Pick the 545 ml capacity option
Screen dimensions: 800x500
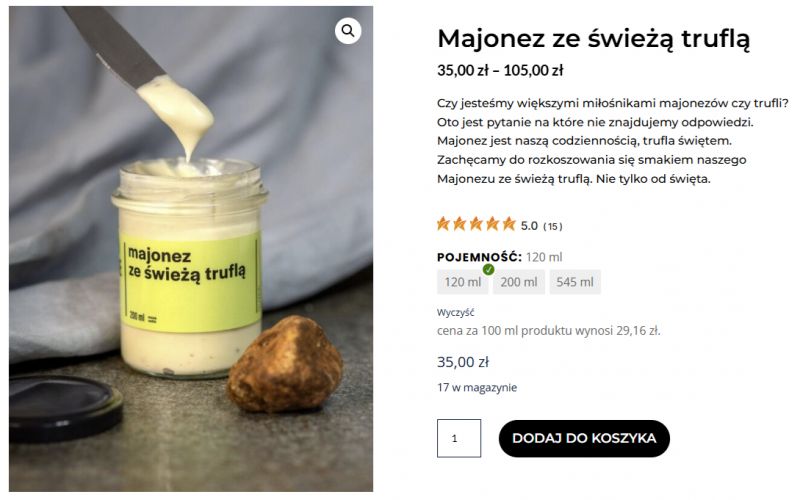tap(575, 282)
